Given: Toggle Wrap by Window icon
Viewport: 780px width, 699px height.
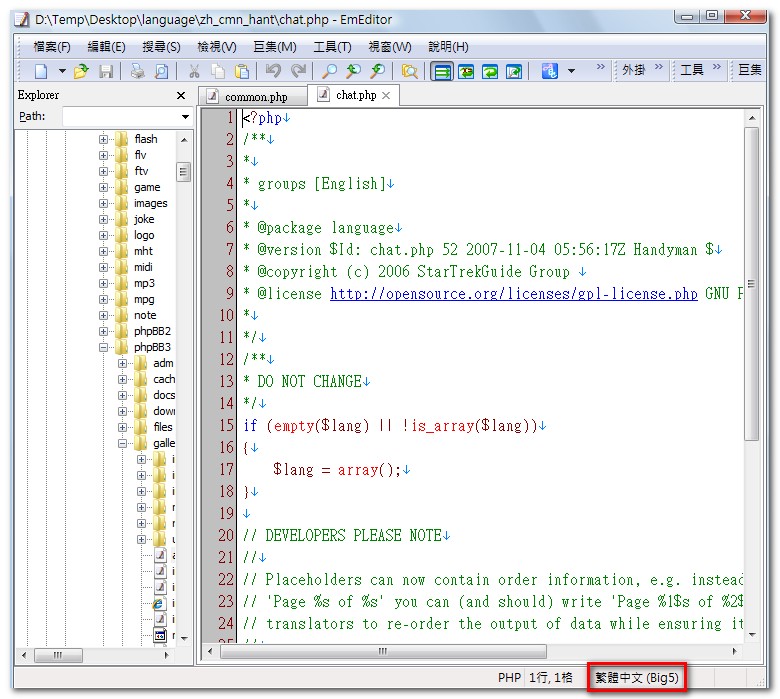Looking at the screenshot, I should click(x=490, y=72).
